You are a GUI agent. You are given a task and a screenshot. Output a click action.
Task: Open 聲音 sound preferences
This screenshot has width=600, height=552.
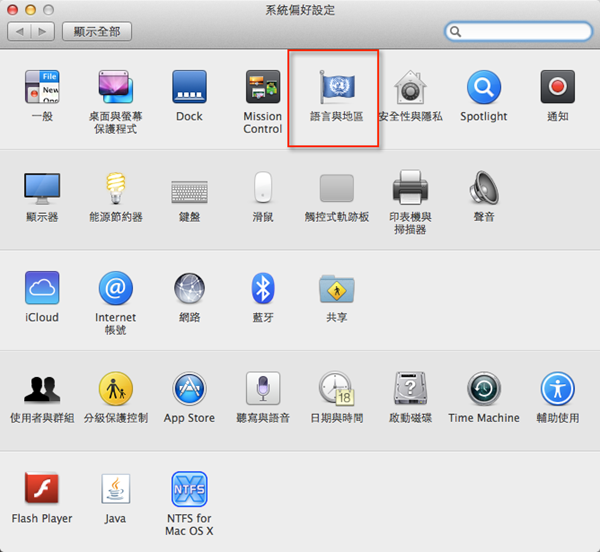[x=484, y=187]
